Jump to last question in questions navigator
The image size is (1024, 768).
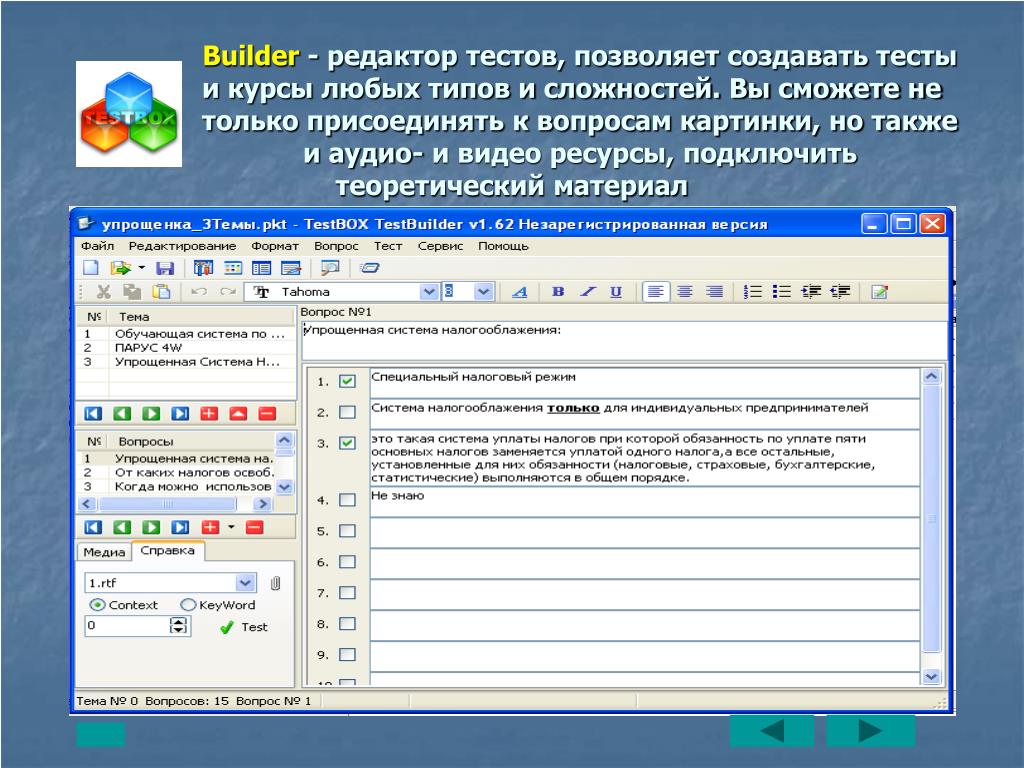point(180,527)
